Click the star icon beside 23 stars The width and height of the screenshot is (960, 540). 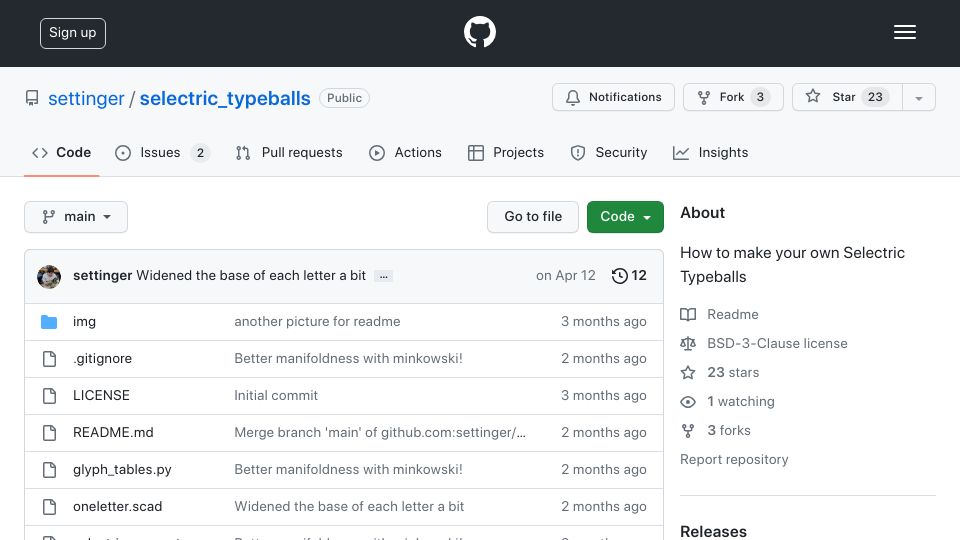pos(688,372)
